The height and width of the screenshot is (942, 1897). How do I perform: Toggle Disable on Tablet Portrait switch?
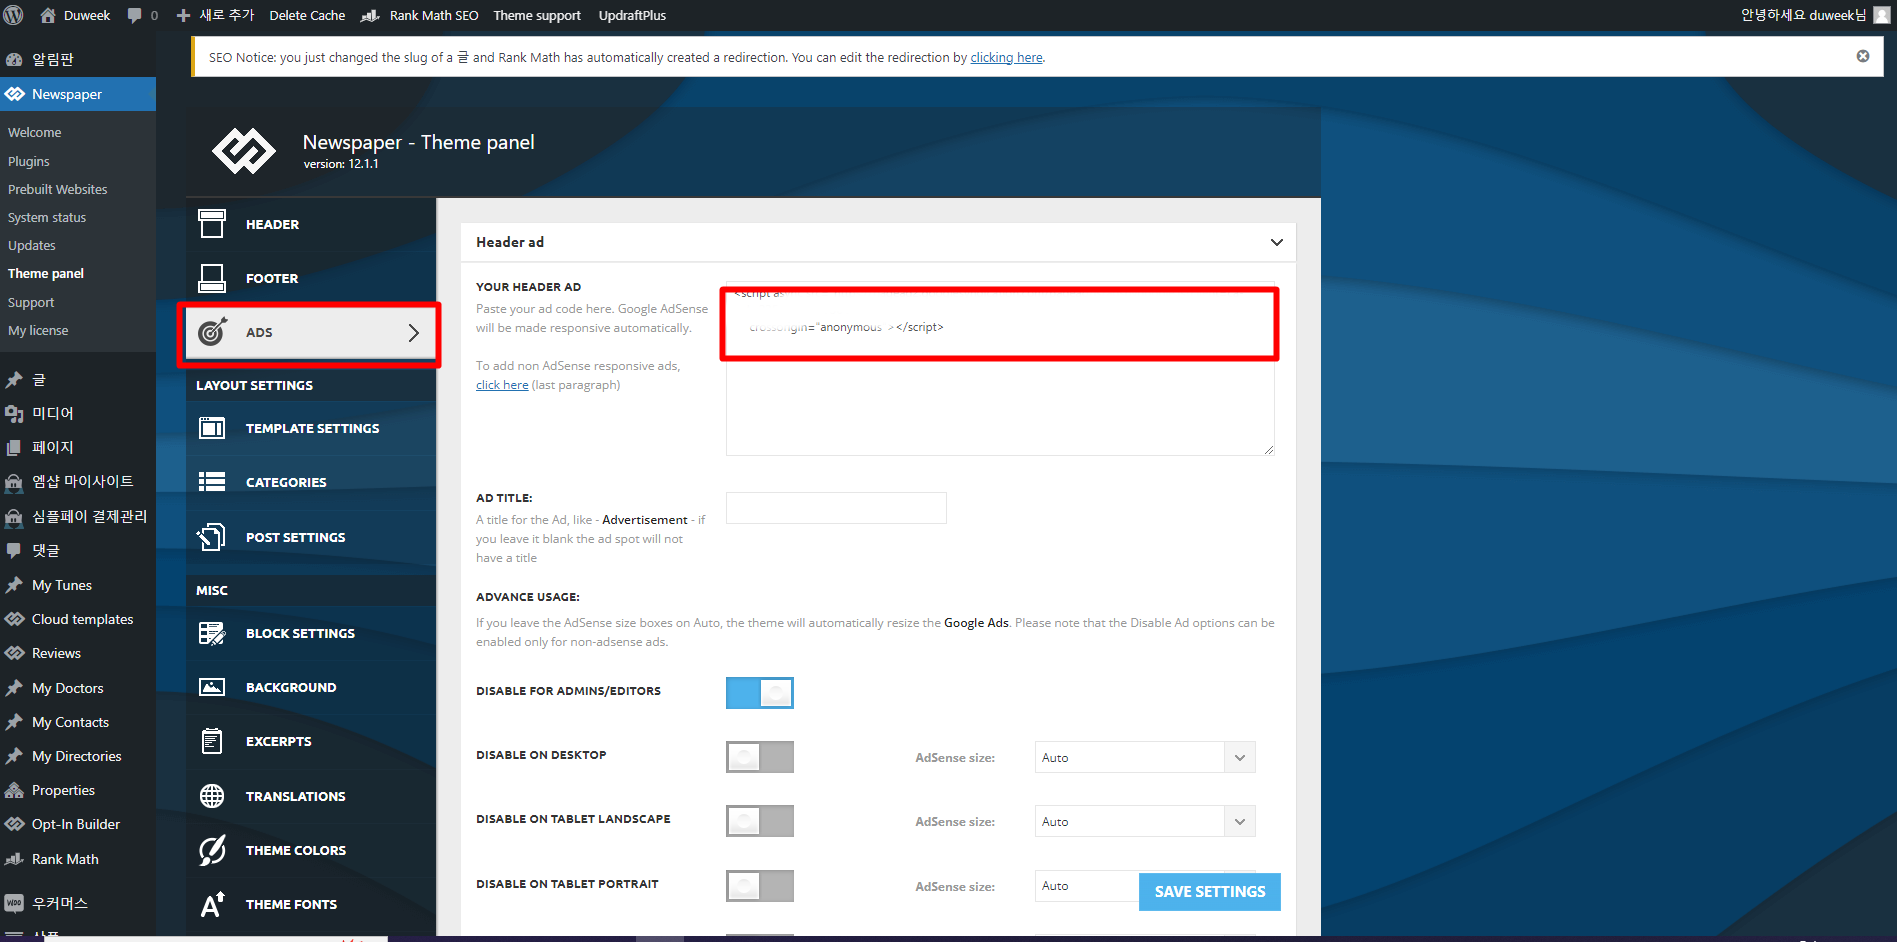[x=760, y=886]
